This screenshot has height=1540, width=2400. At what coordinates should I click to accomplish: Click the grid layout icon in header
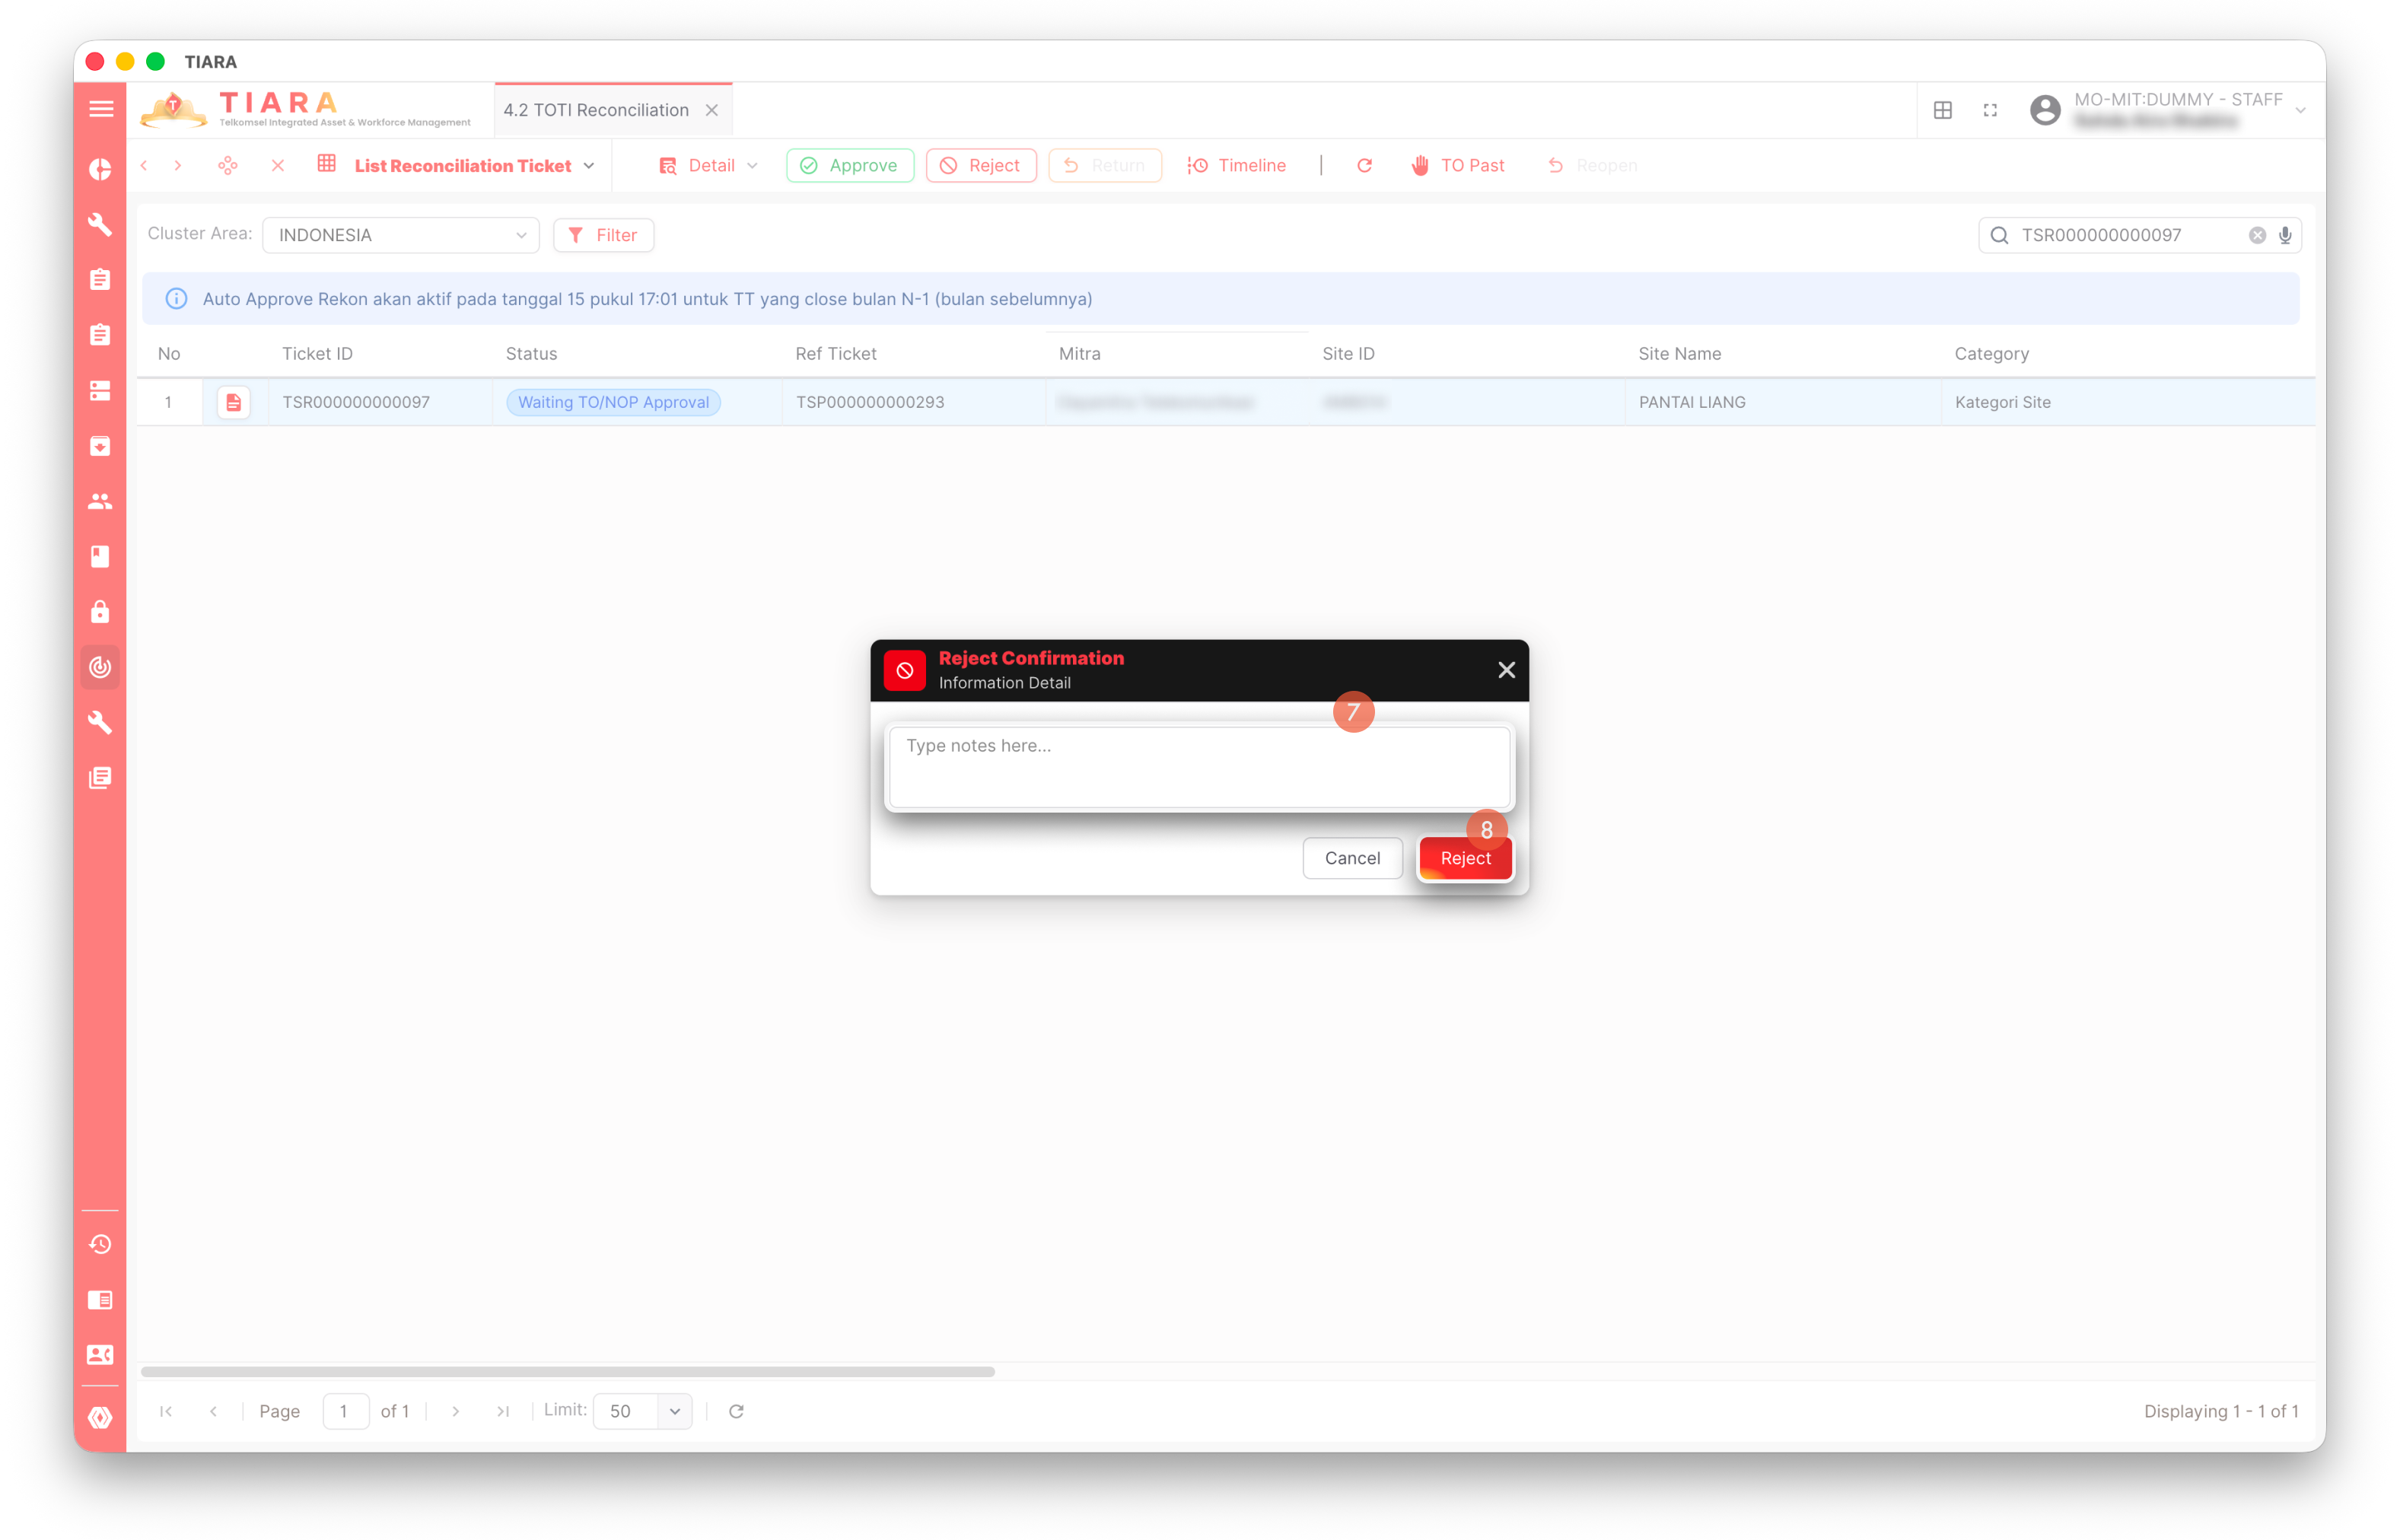tap(1942, 110)
